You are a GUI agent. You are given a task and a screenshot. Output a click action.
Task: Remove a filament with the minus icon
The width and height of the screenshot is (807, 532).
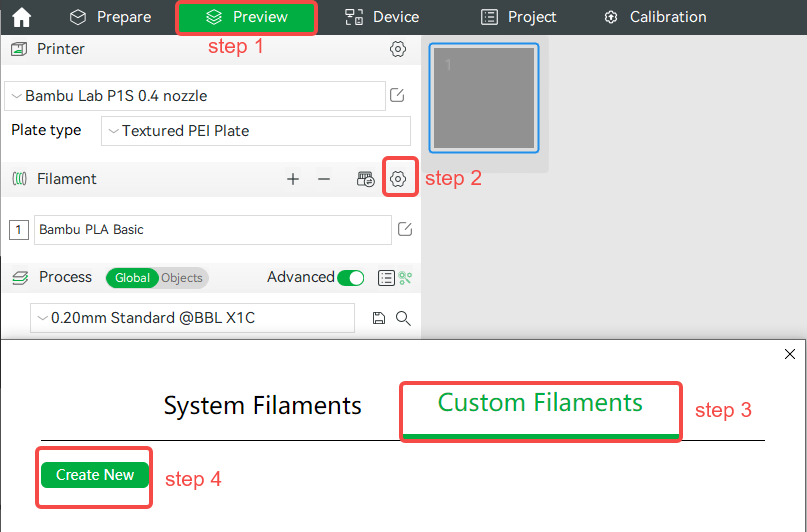tap(324, 179)
